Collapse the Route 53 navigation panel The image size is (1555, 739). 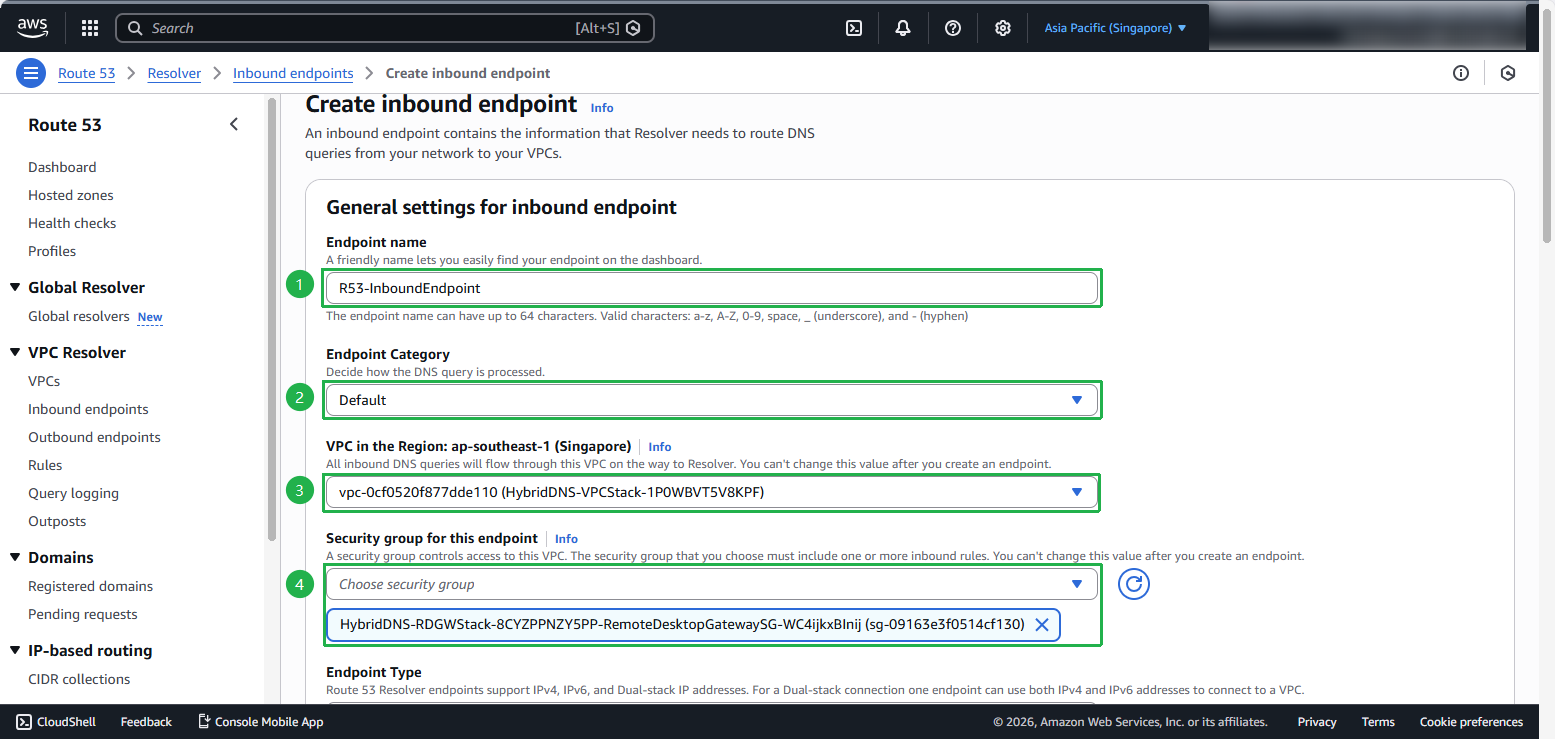click(234, 124)
